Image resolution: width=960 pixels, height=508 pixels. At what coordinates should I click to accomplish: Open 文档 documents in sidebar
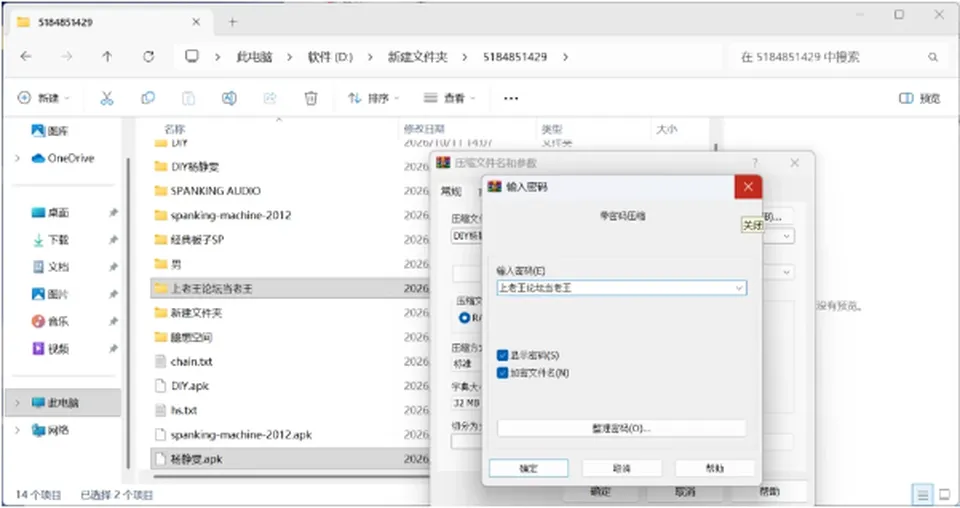50,267
